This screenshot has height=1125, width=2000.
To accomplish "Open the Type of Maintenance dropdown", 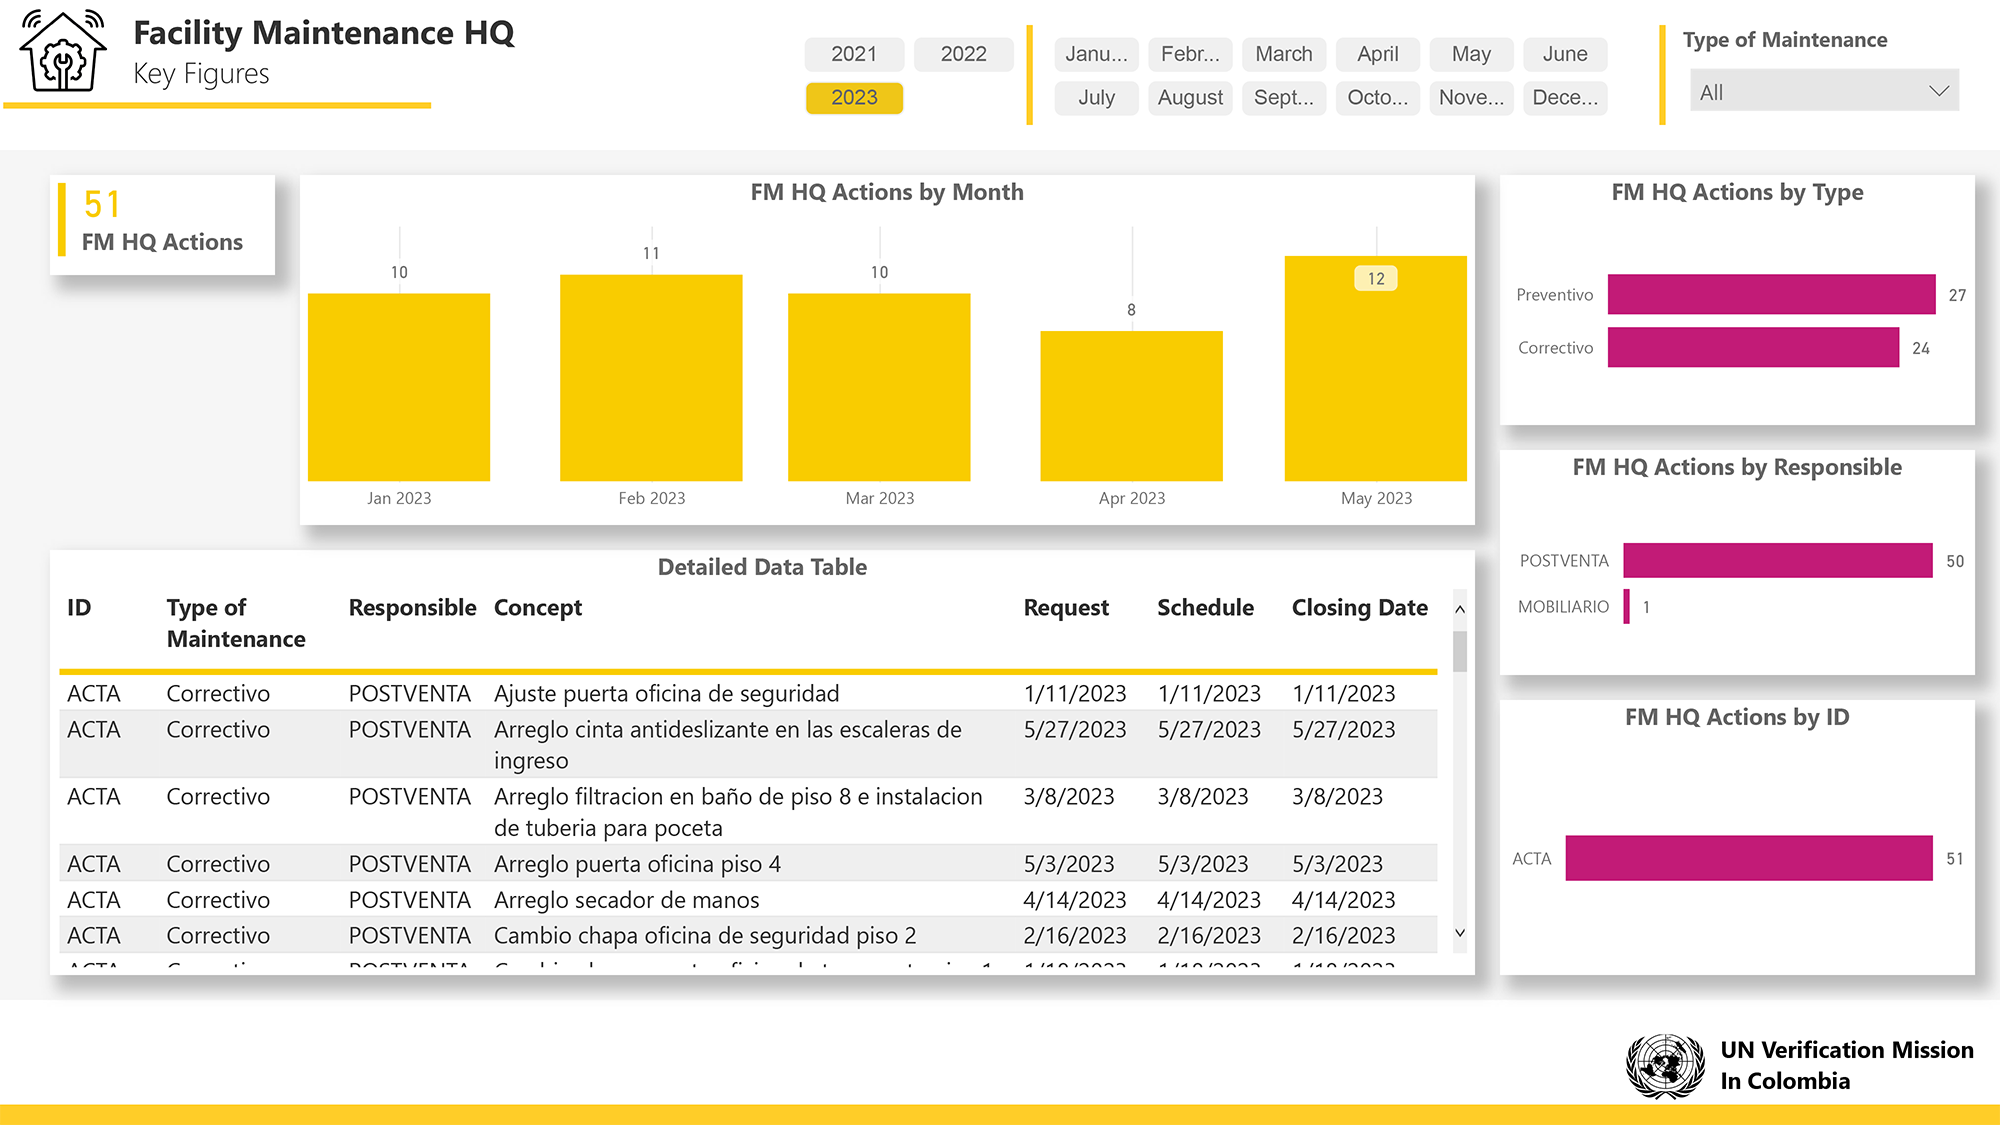I will click(1824, 91).
